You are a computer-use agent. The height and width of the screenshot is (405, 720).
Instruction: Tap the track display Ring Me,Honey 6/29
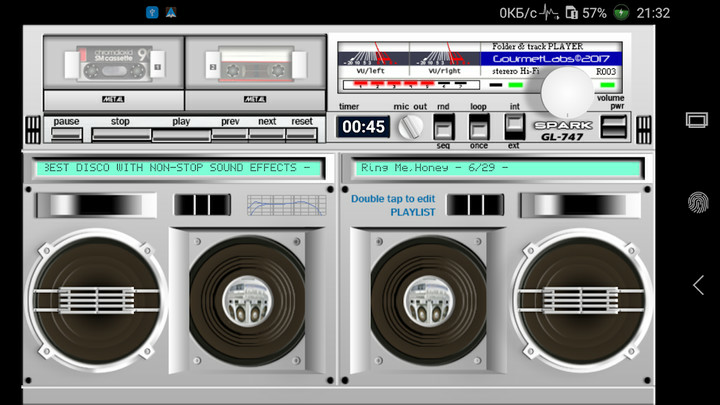pyautogui.click(x=498, y=168)
